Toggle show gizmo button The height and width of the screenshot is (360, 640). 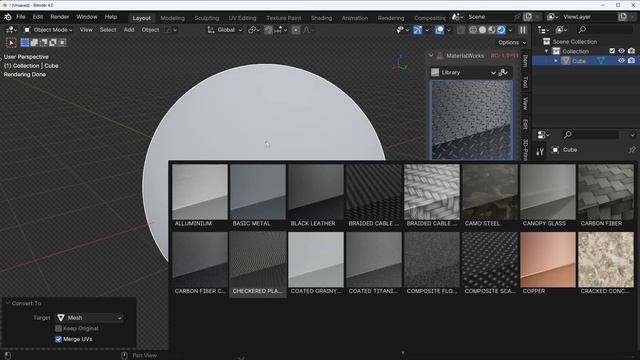pyautogui.click(x=418, y=30)
